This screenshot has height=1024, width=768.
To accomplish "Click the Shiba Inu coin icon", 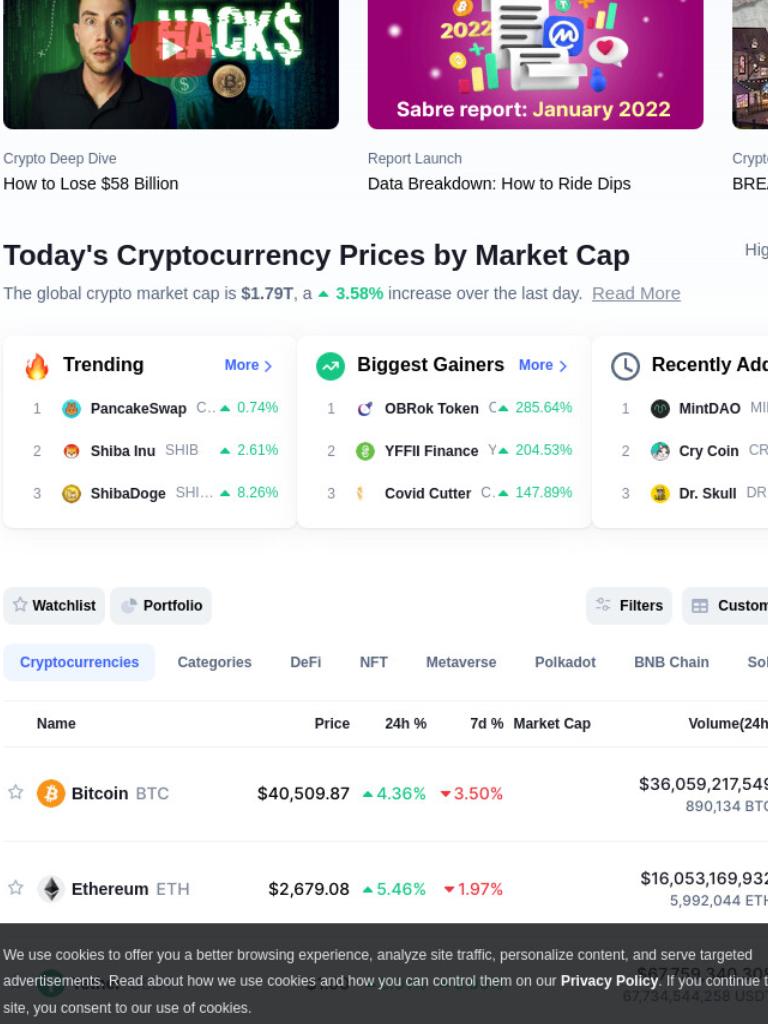I will (71, 451).
